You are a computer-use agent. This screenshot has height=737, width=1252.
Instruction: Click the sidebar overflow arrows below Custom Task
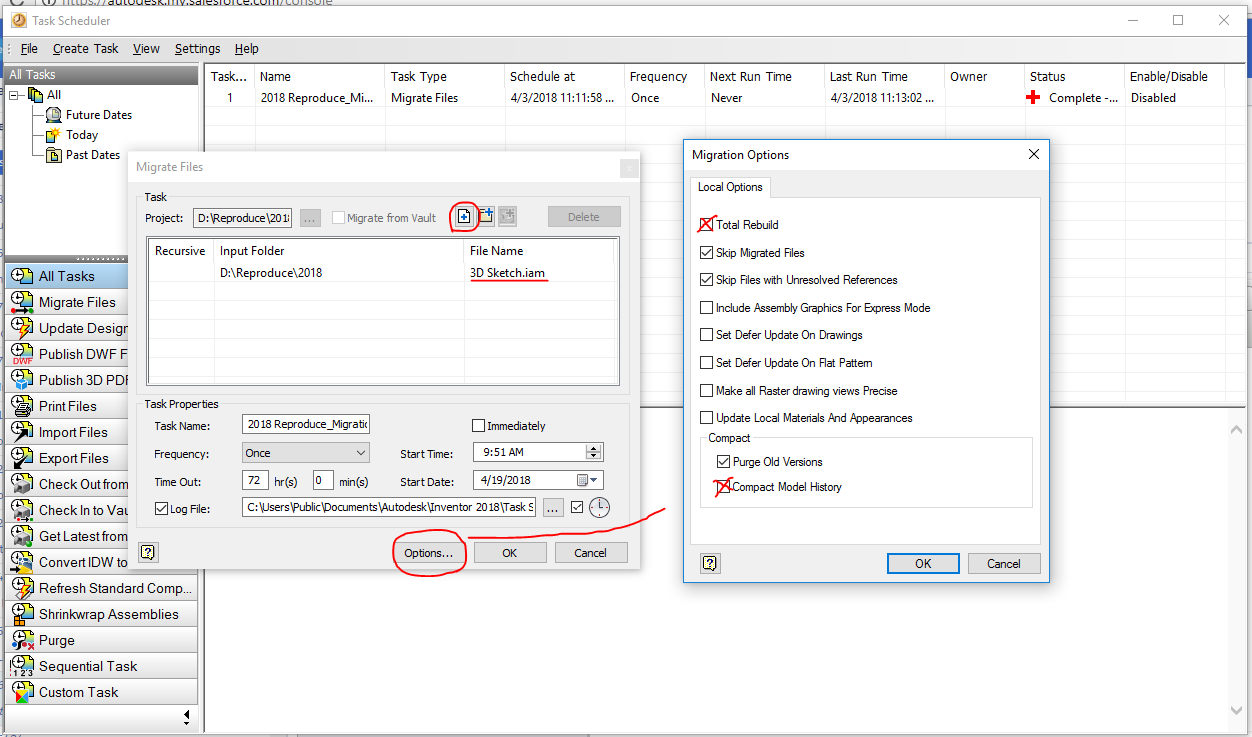pyautogui.click(x=187, y=717)
